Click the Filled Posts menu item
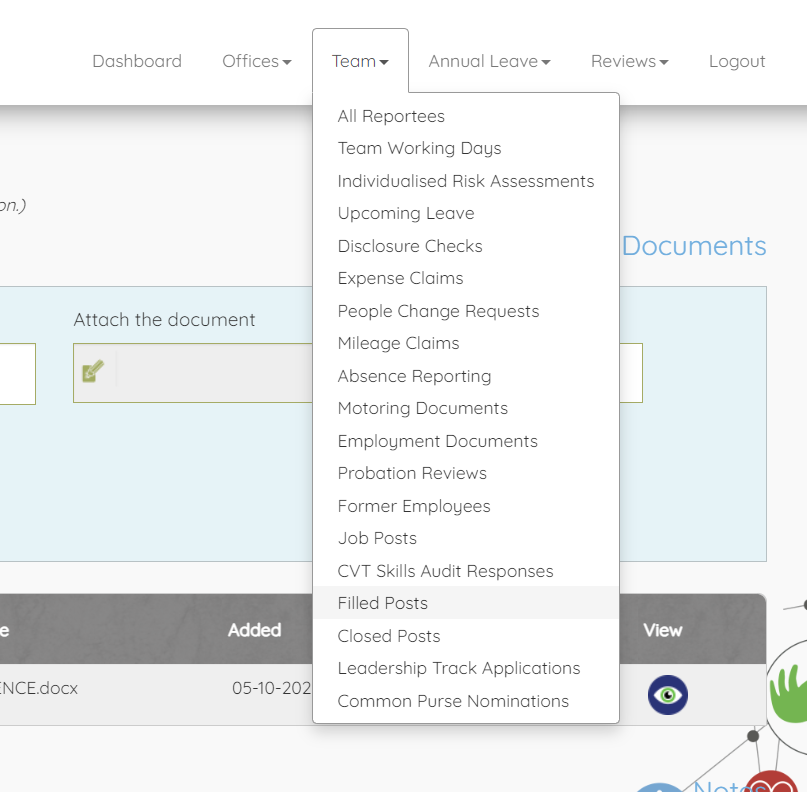The height and width of the screenshot is (792, 807). [382, 603]
